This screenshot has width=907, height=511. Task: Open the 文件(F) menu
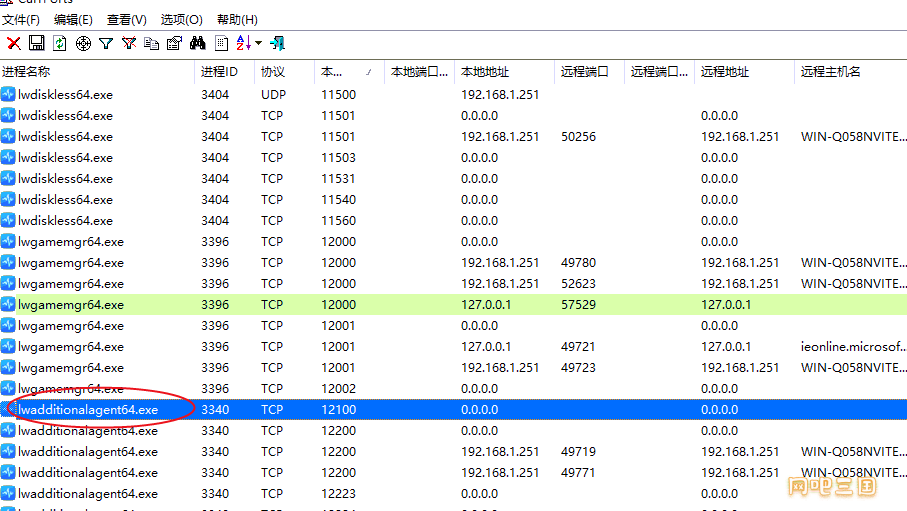21,20
